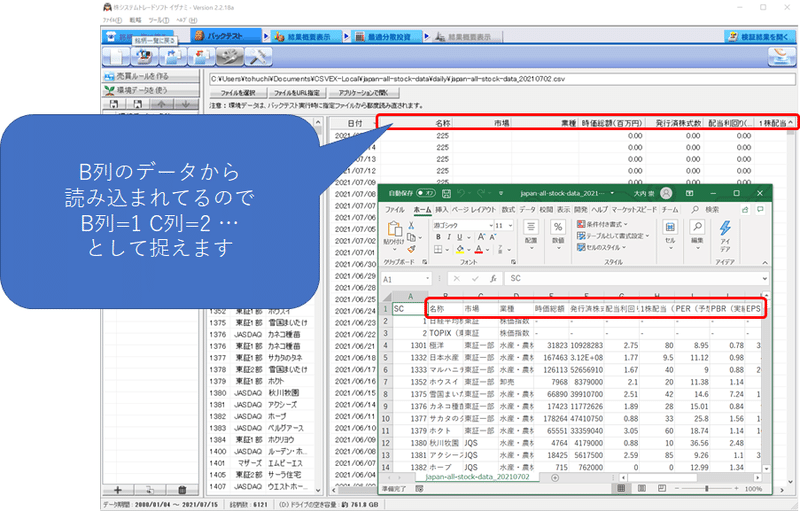Click the Excel account profile picture
The image size is (800, 511).
click(666, 193)
